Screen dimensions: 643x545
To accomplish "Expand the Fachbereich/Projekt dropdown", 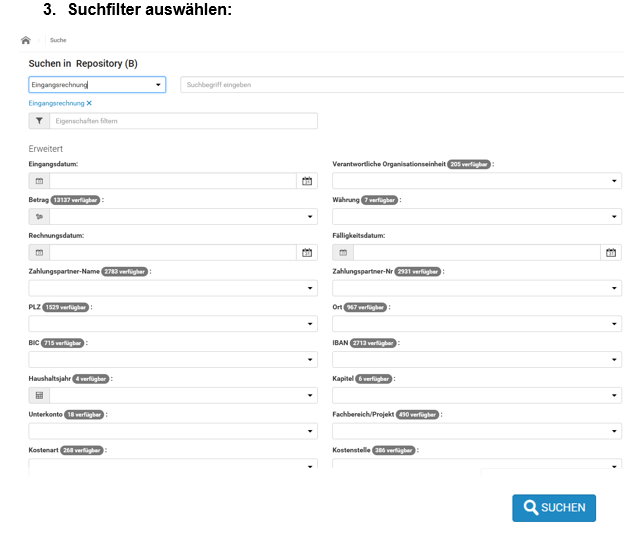I will coord(615,431).
